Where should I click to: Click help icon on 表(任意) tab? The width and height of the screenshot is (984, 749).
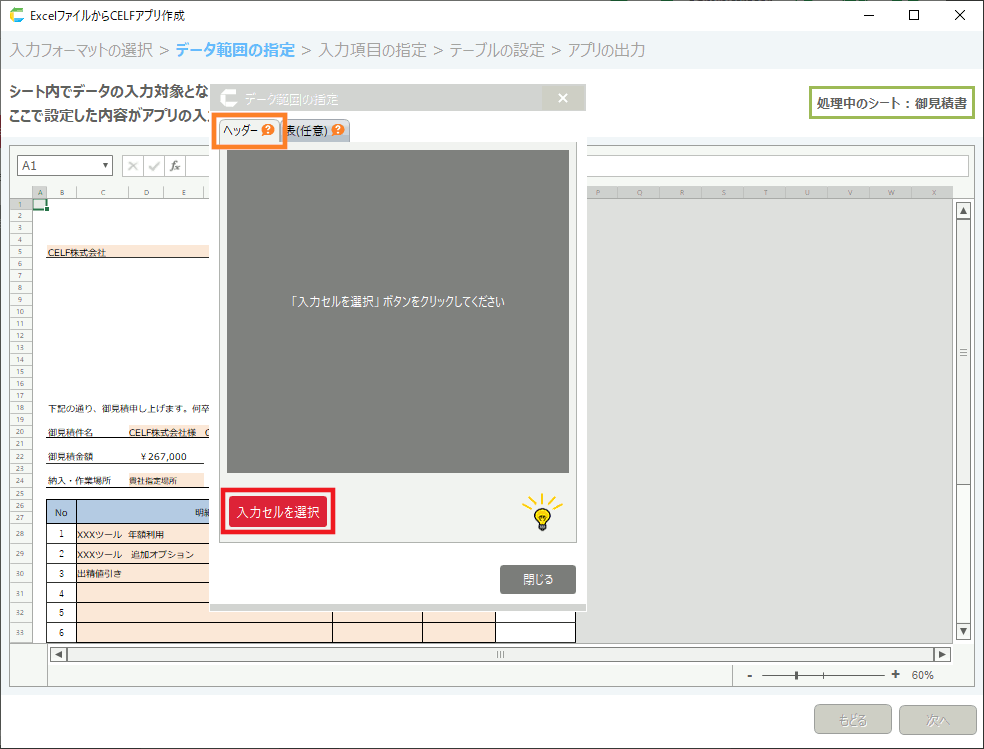tap(339, 130)
